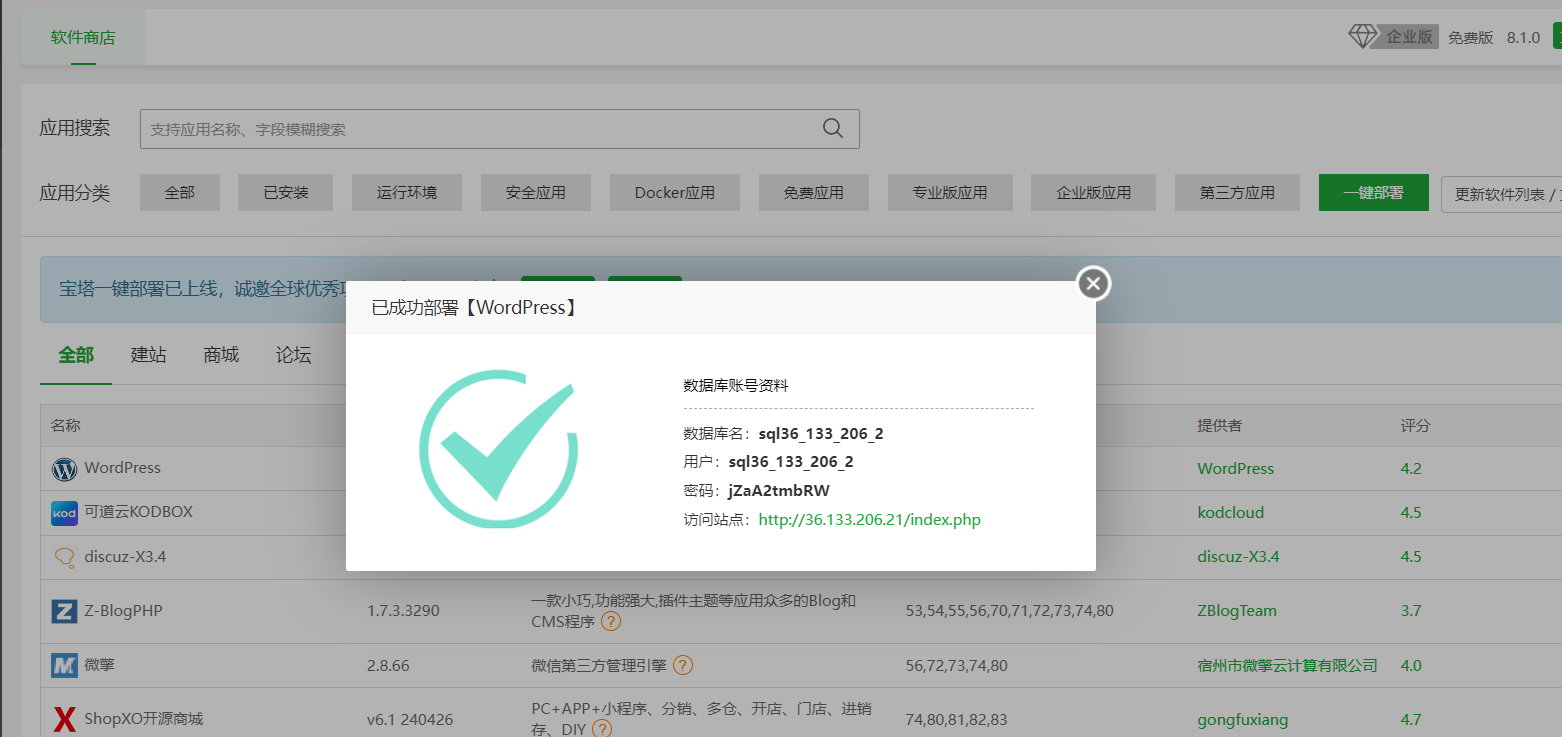Open the discuz-X3.4 provider link
Viewport: 1562px width, 737px height.
pos(1238,556)
